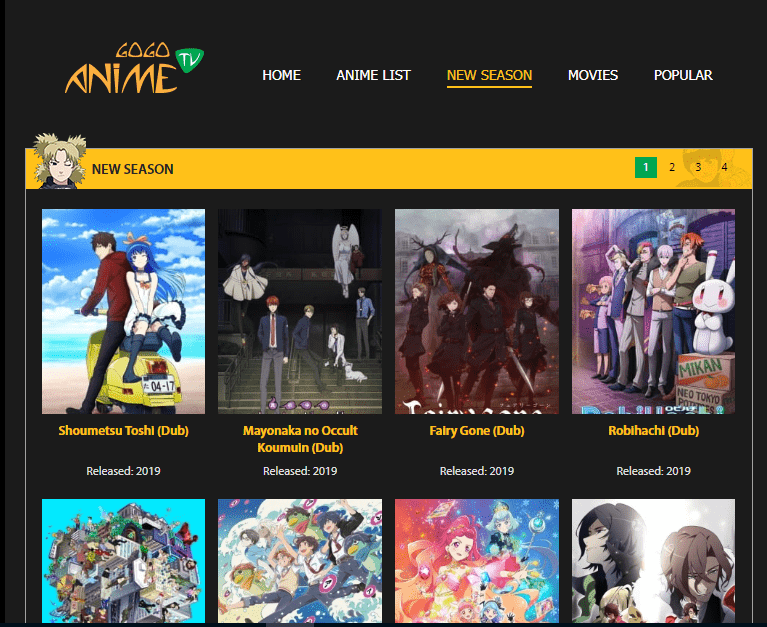Click the NEW SEASON section heading text
This screenshot has height=627, width=767.
click(133, 169)
